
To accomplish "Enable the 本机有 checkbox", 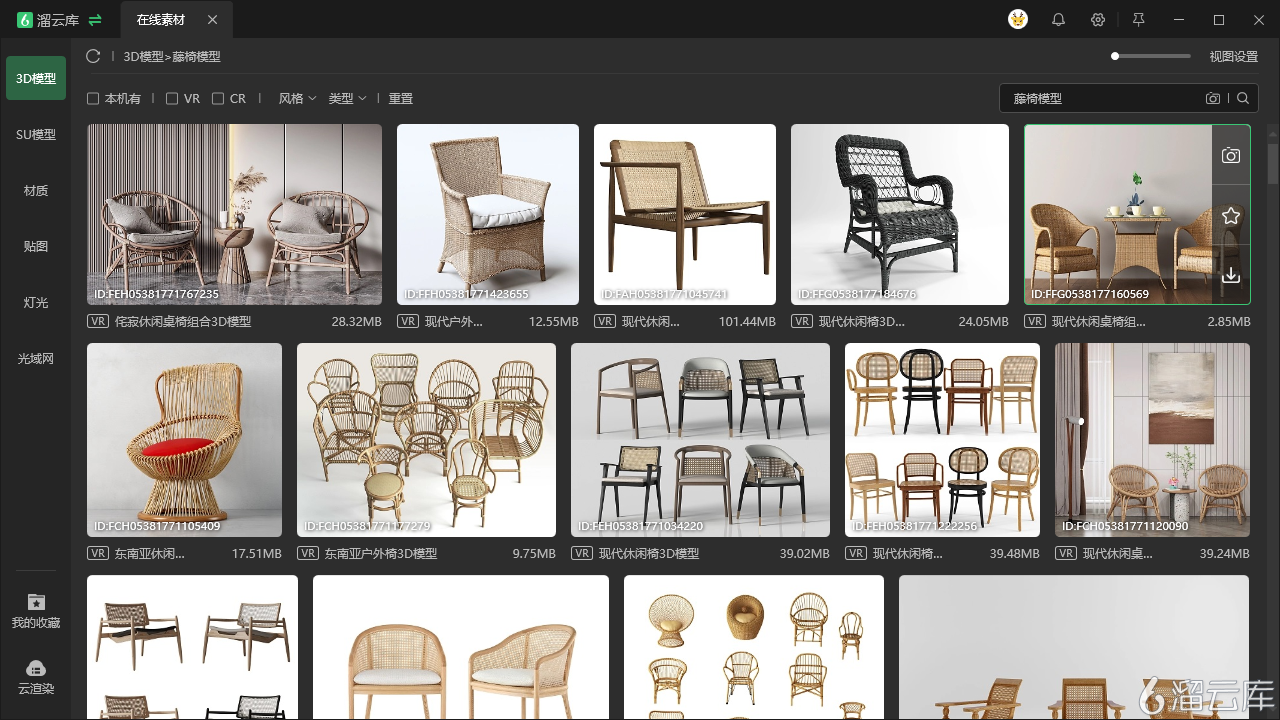I will (x=93, y=99).
